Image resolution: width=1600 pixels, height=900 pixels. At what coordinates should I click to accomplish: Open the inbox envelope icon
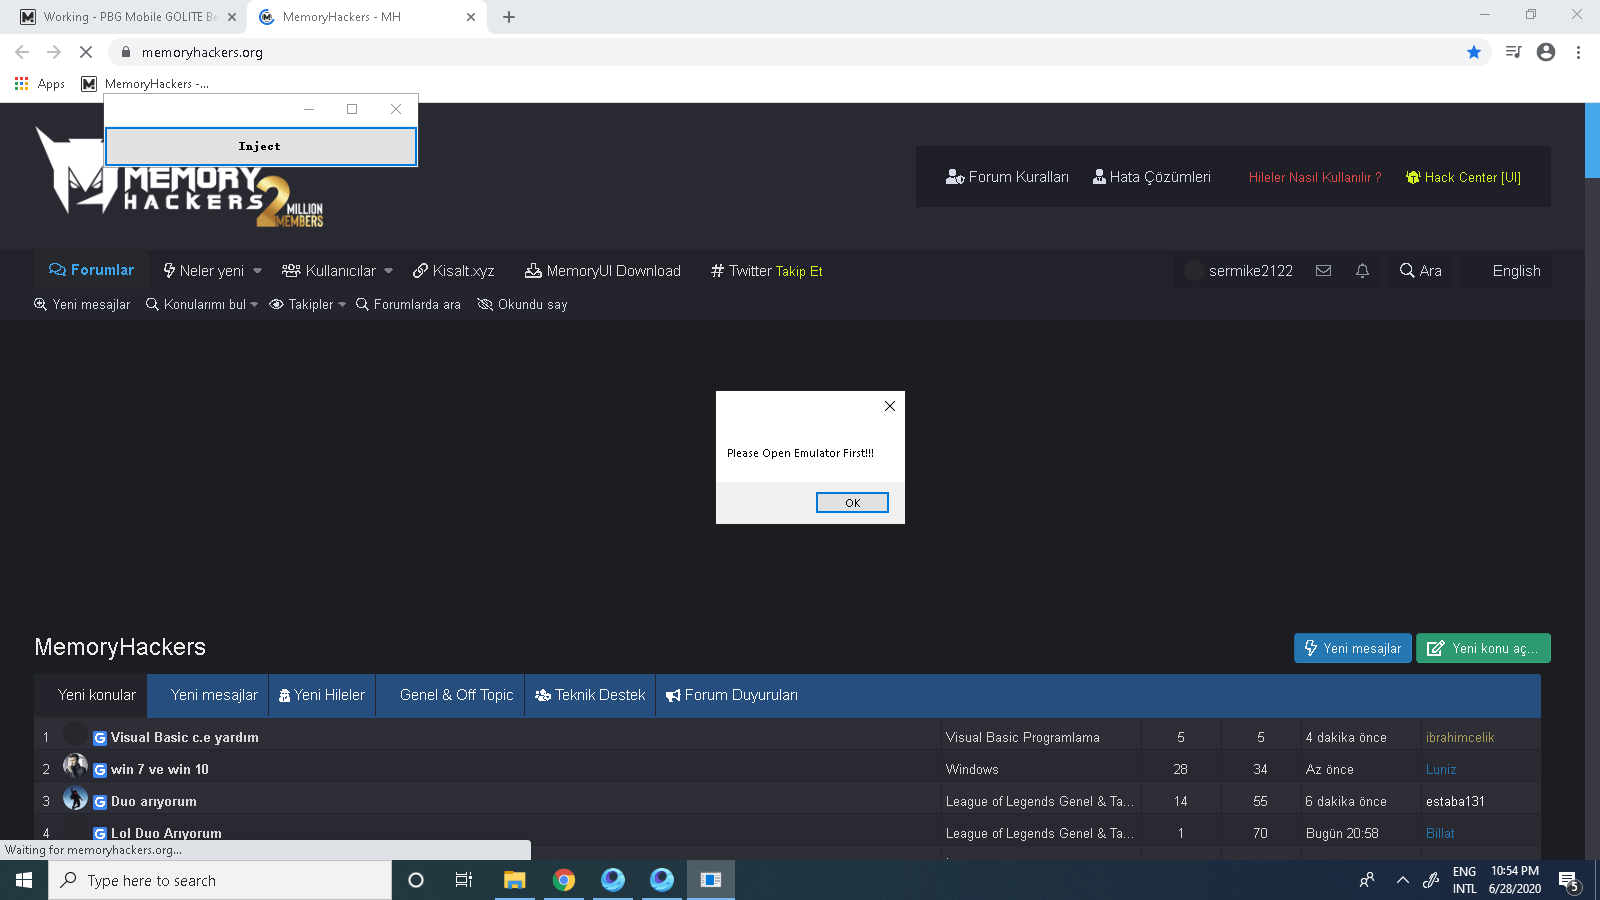tap(1323, 271)
